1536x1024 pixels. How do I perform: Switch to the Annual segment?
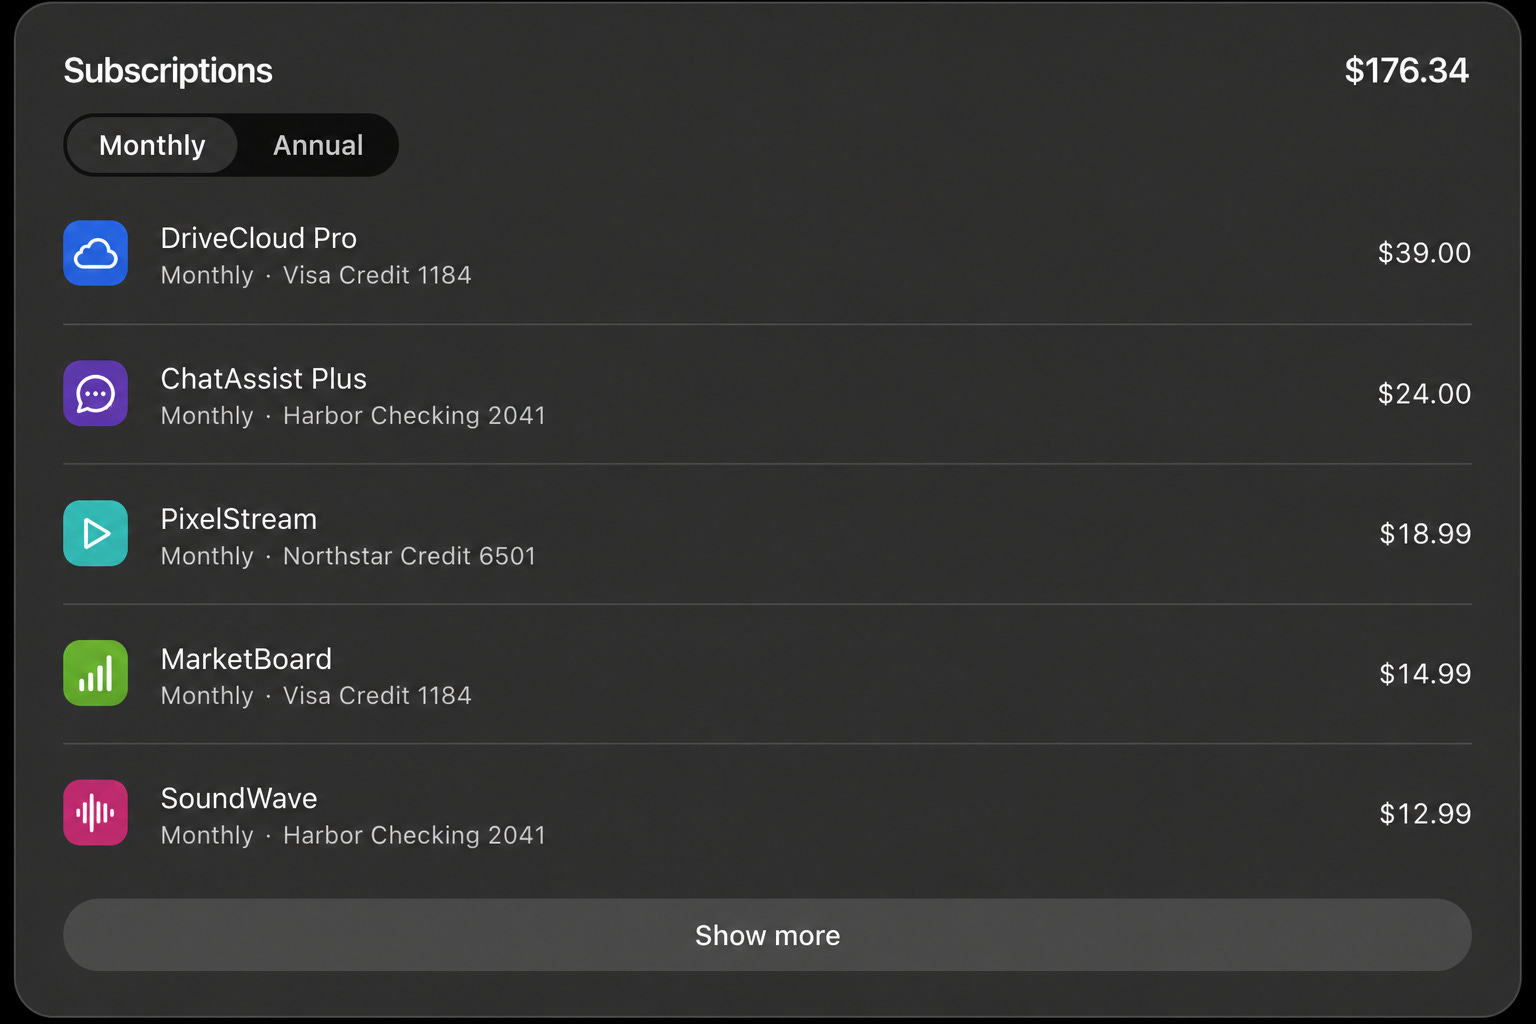[x=318, y=145]
